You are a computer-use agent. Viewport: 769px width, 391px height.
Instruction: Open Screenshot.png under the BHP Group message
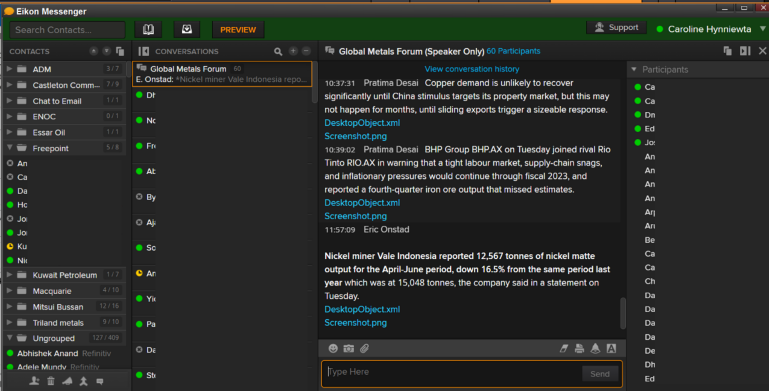coord(356,216)
